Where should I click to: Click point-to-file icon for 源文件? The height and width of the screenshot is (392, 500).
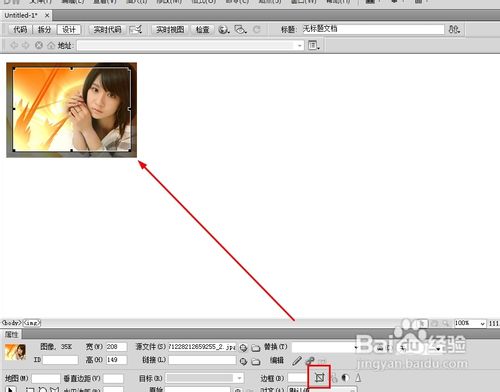click(x=243, y=348)
